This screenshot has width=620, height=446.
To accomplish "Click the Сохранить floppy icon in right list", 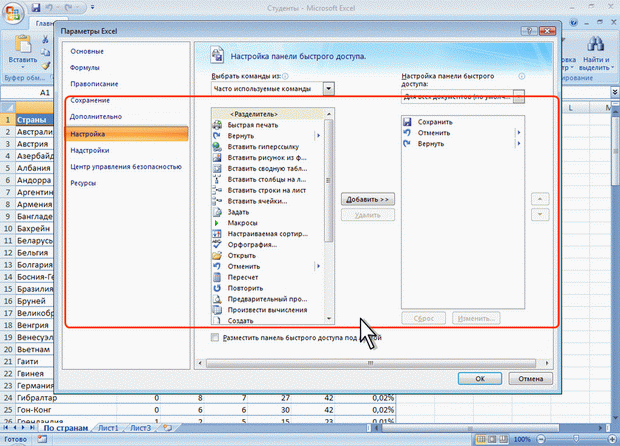I will tap(408, 122).
